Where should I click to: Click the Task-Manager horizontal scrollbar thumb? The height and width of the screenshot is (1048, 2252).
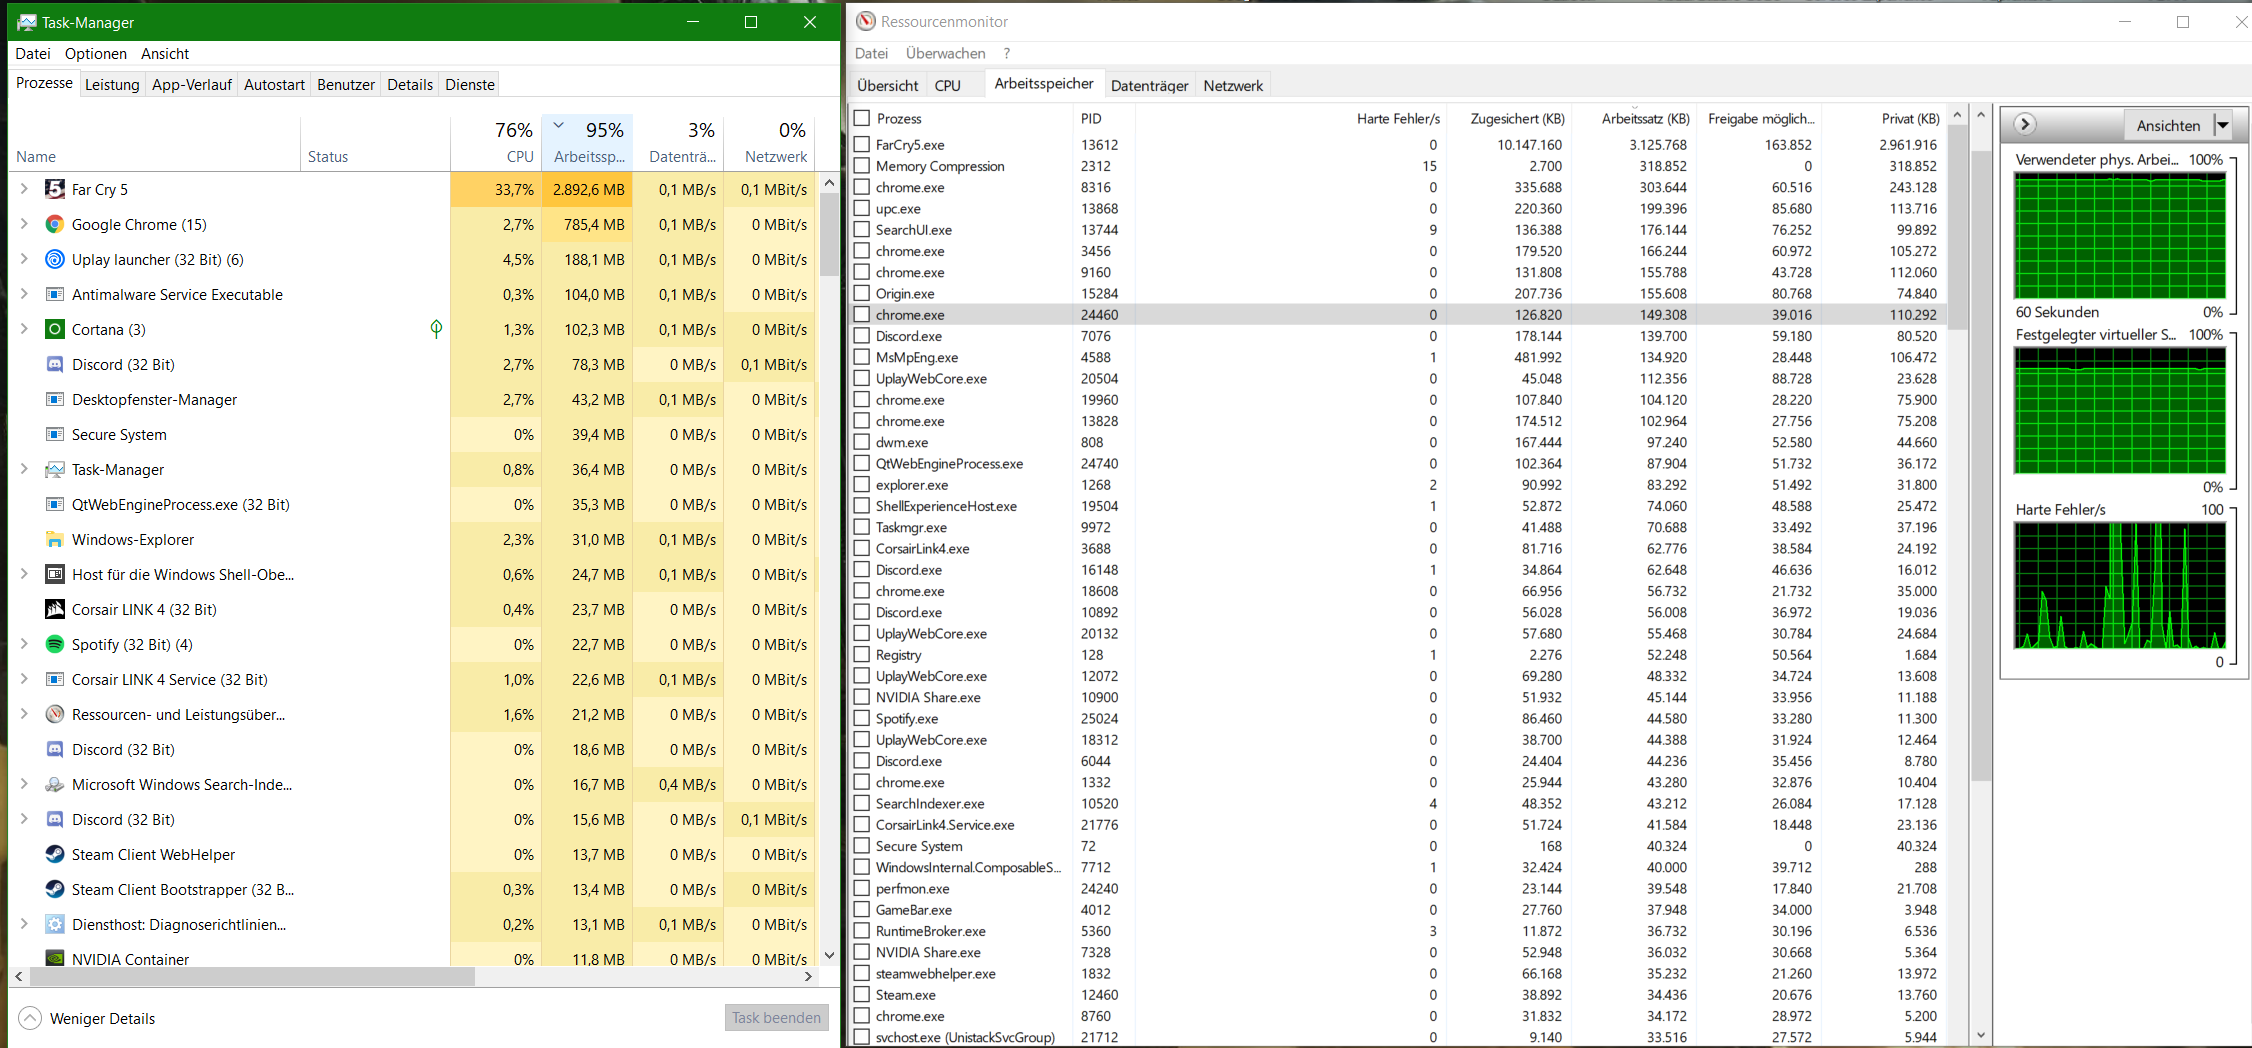(x=250, y=977)
